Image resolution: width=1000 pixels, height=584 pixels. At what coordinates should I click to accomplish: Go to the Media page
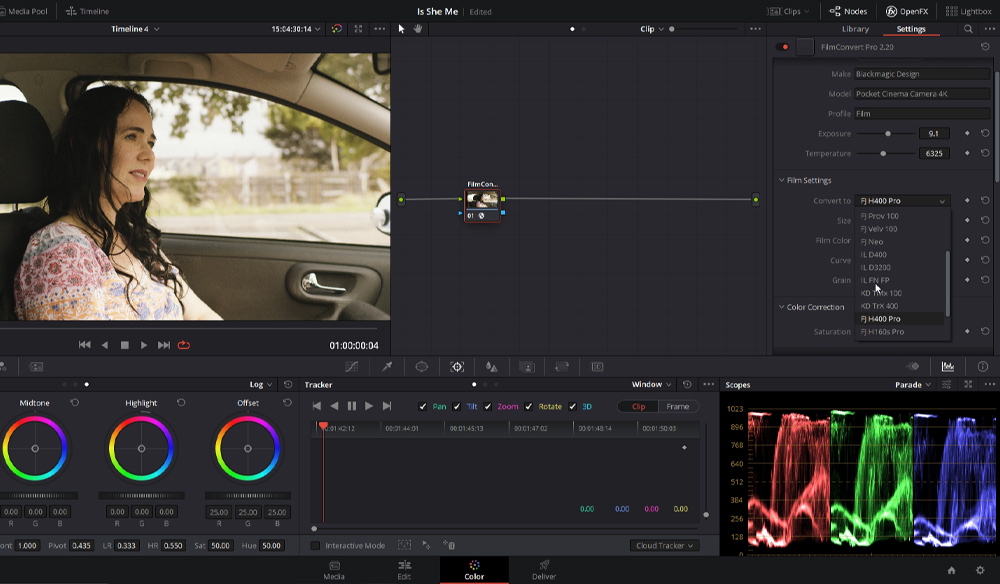click(x=334, y=570)
